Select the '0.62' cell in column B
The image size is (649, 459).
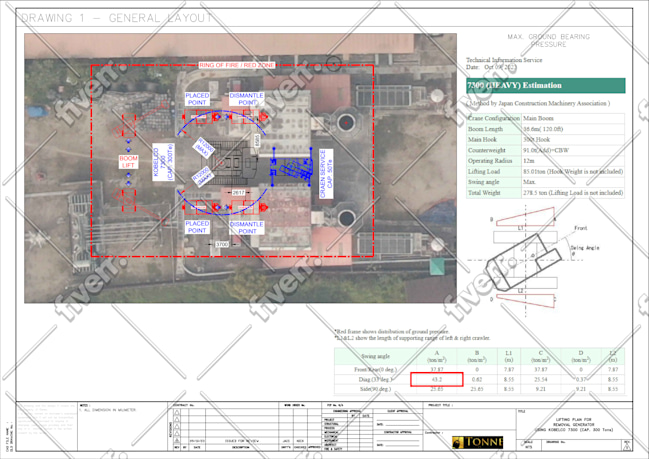(477, 379)
